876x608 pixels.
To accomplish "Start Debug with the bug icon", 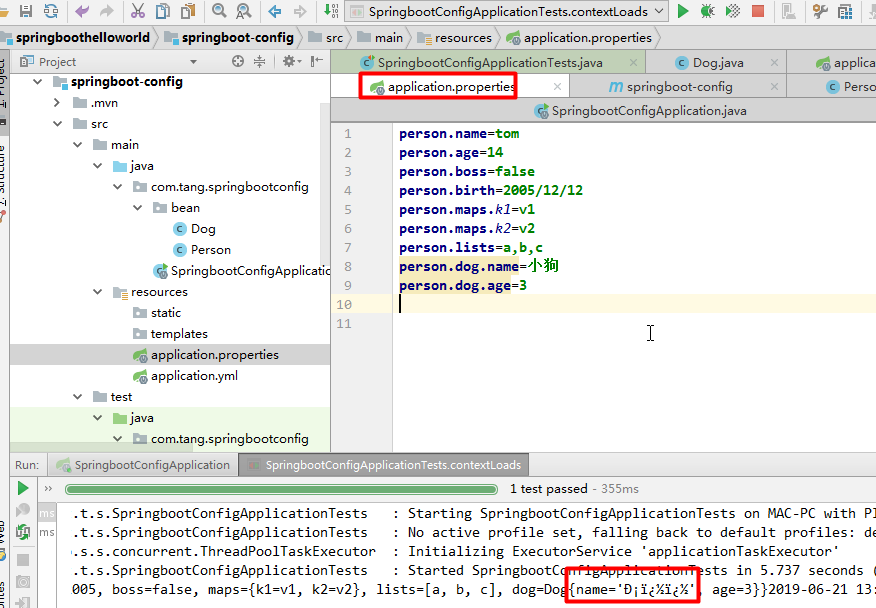I will tap(707, 11).
